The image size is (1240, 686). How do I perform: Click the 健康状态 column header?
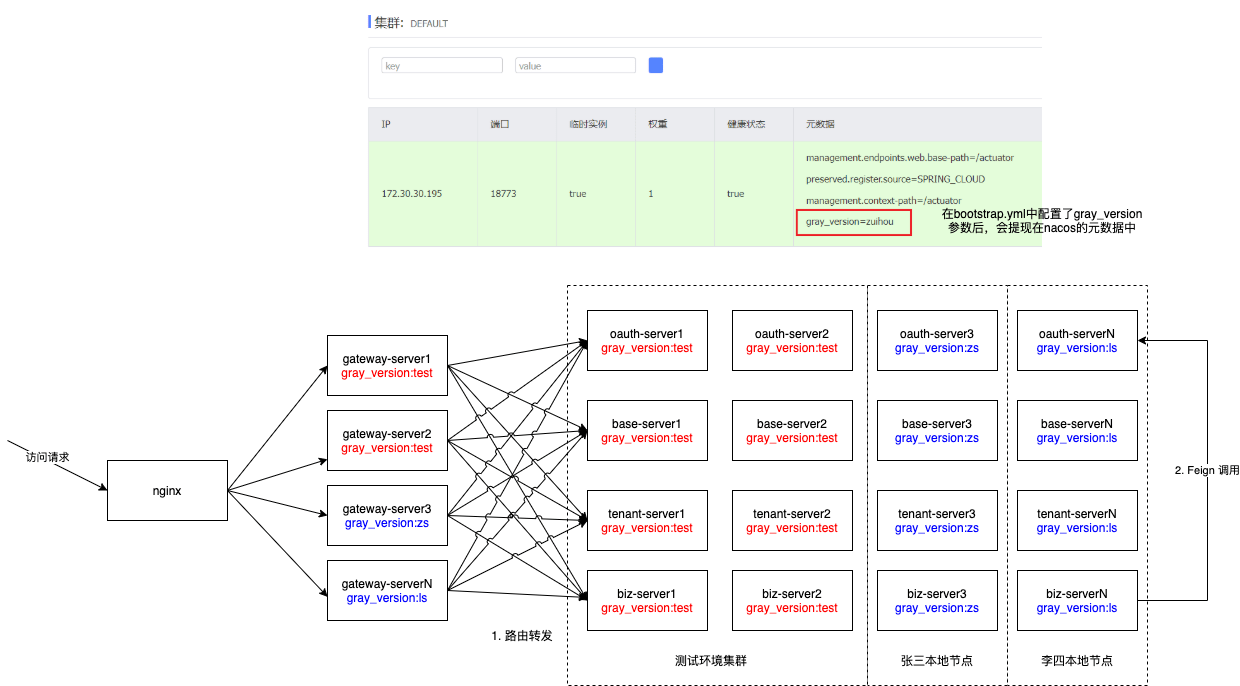coord(746,124)
